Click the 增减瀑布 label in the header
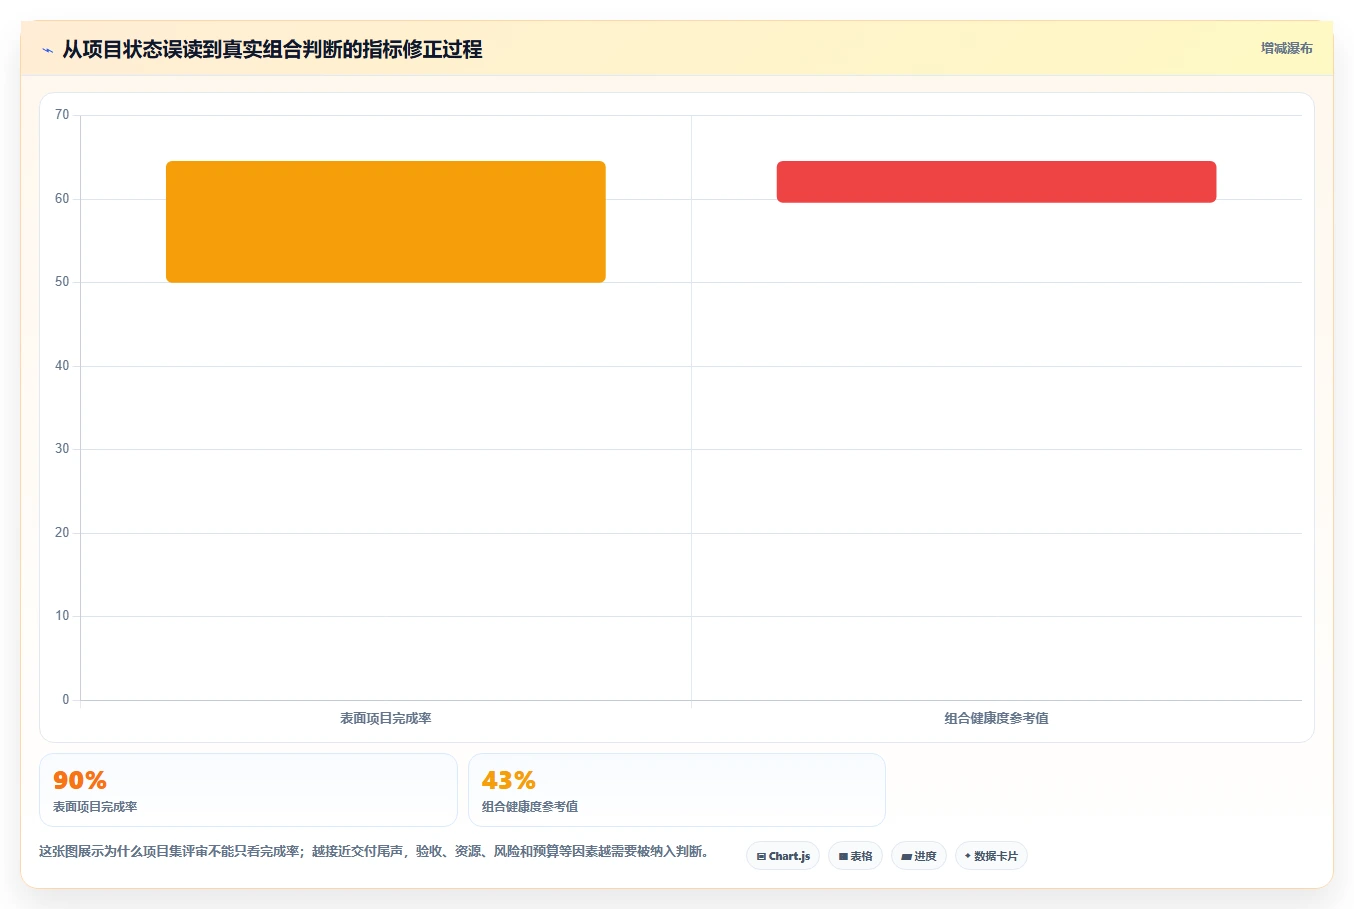This screenshot has width=1354, height=909. [1286, 48]
